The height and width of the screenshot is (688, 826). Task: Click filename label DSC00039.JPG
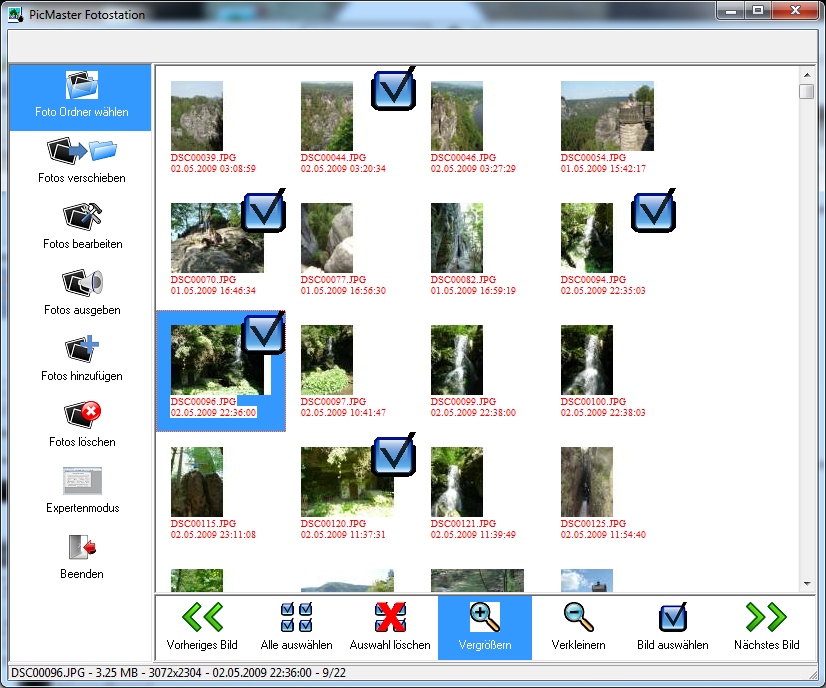(x=203, y=158)
